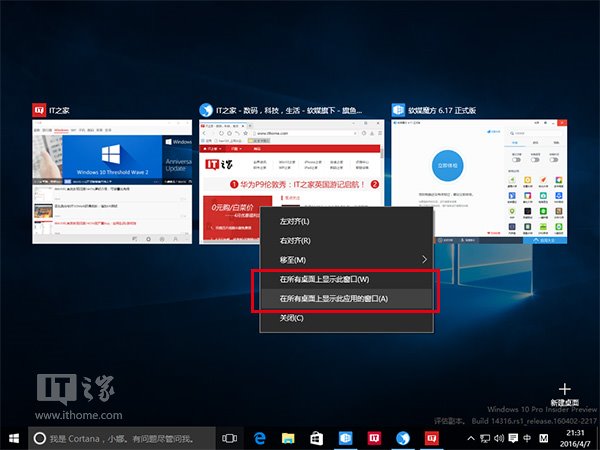This screenshot has height=450, width=600.
Task: Switch the 中 input method indicator
Action: [x=527, y=439]
